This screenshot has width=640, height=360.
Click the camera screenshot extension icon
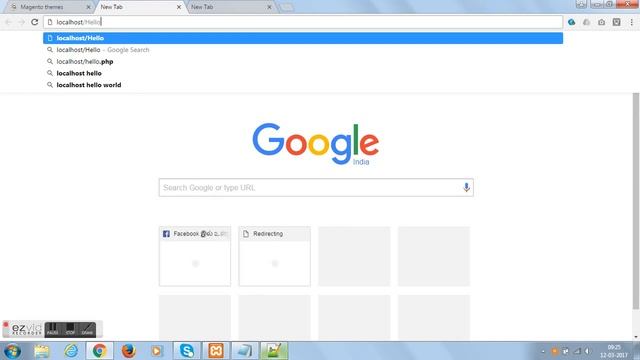(x=602, y=22)
